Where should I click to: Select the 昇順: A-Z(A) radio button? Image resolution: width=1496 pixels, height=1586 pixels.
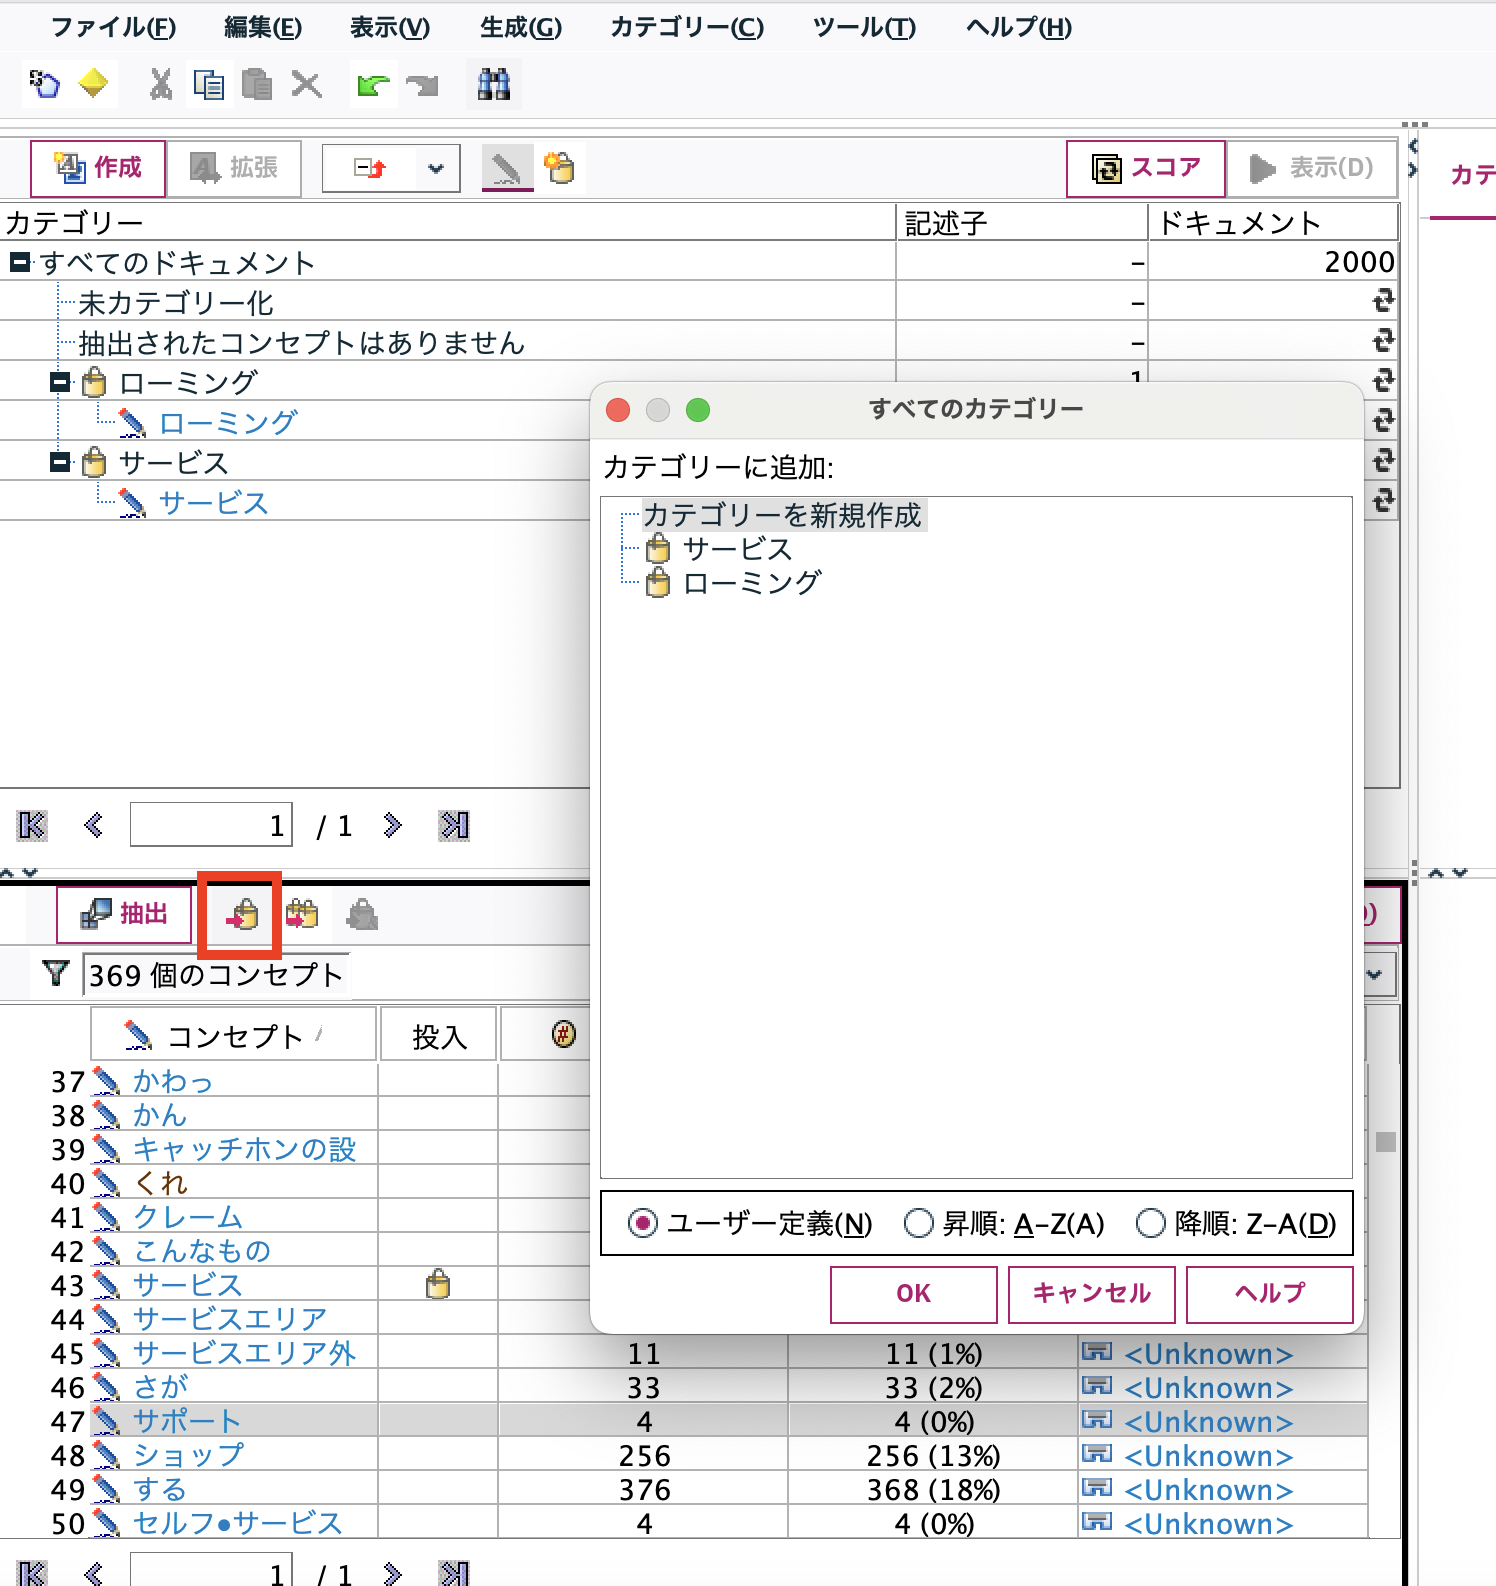(918, 1223)
